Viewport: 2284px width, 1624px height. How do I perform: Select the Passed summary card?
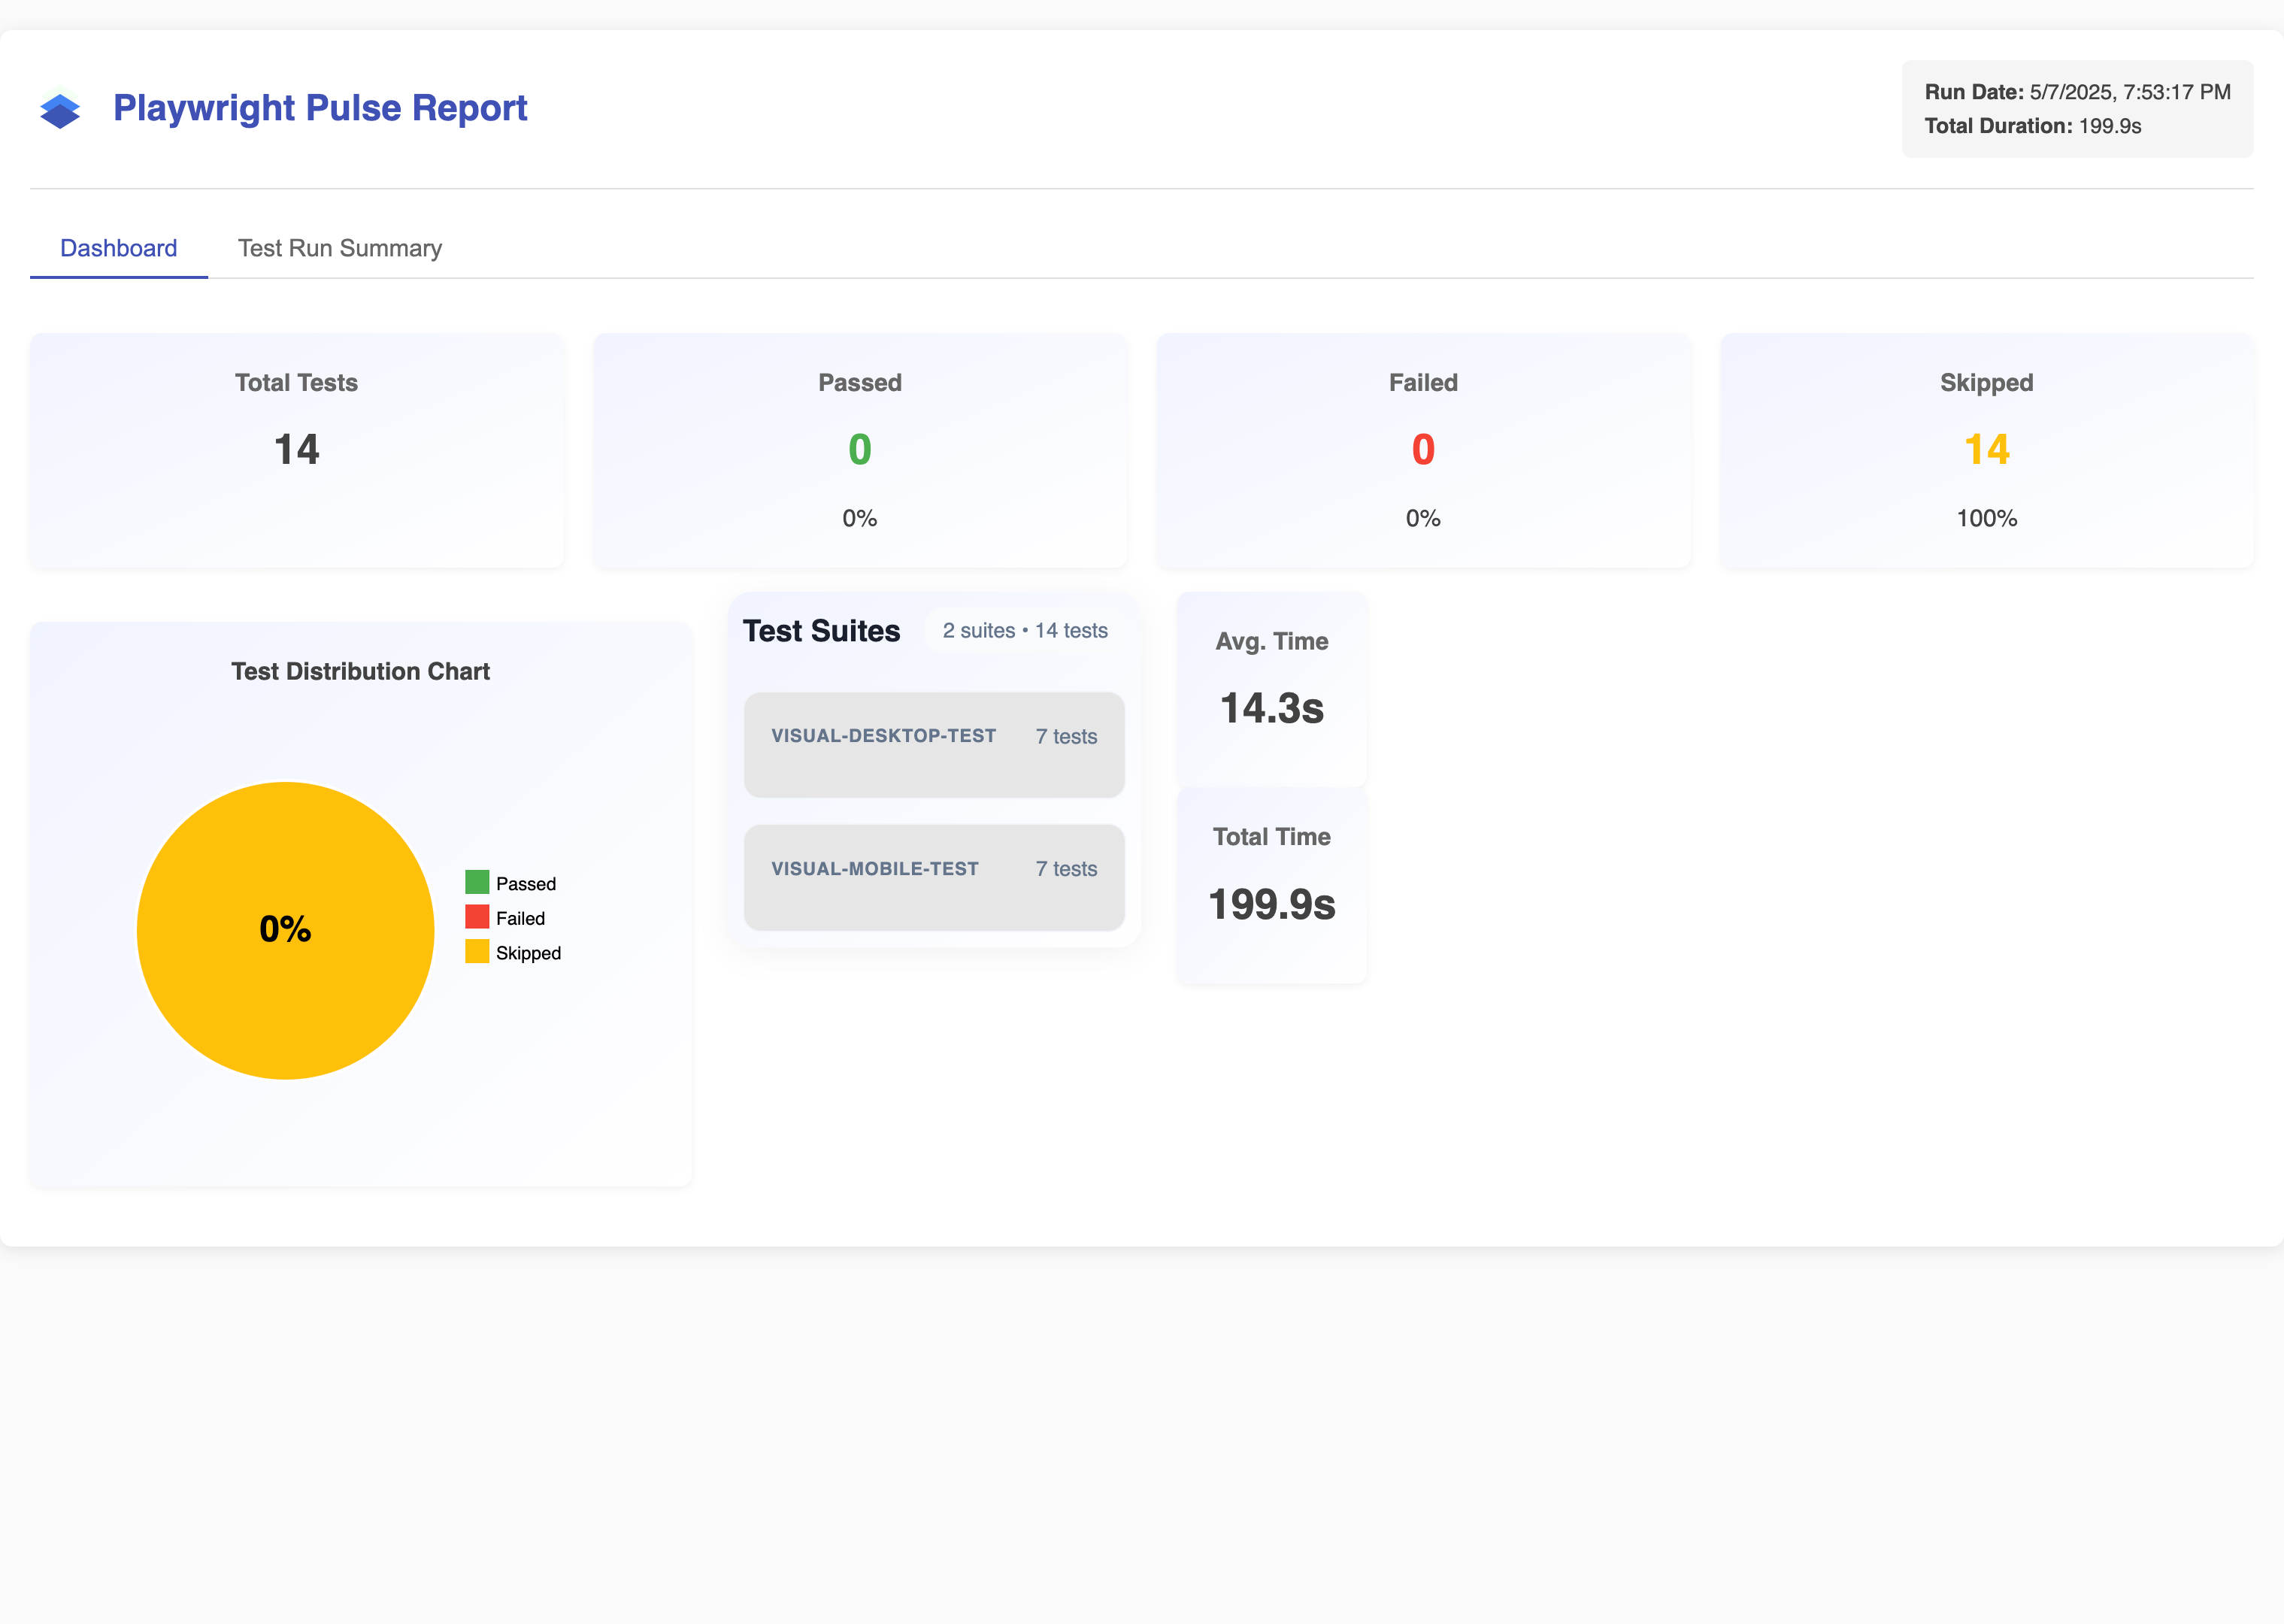point(859,450)
